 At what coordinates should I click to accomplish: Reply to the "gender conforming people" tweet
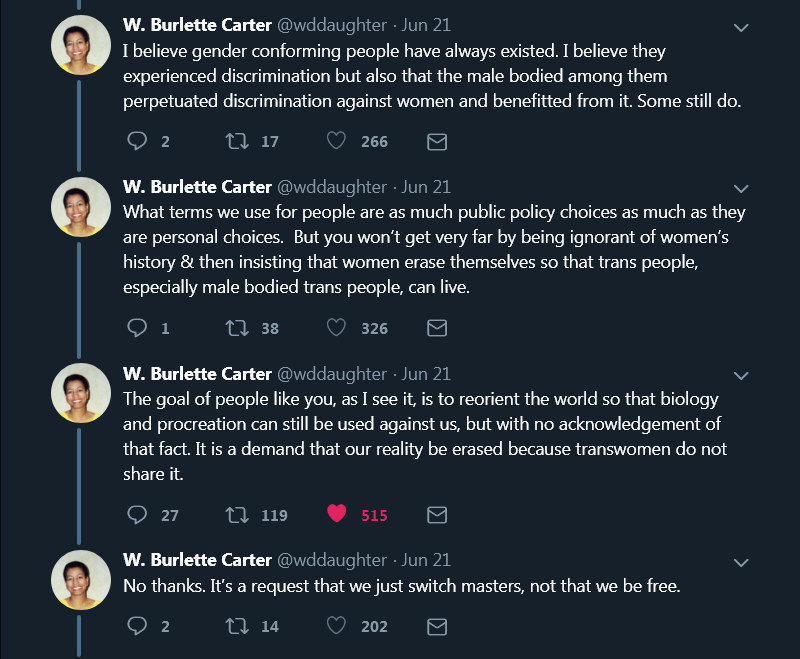[x=138, y=142]
